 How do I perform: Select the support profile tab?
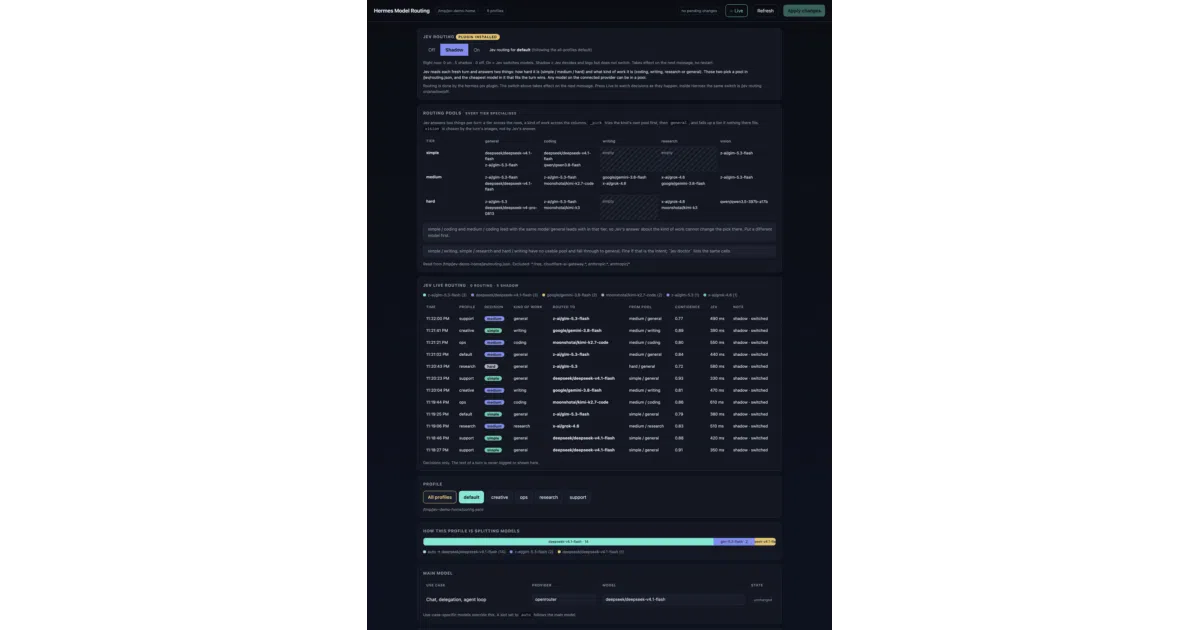click(578, 497)
